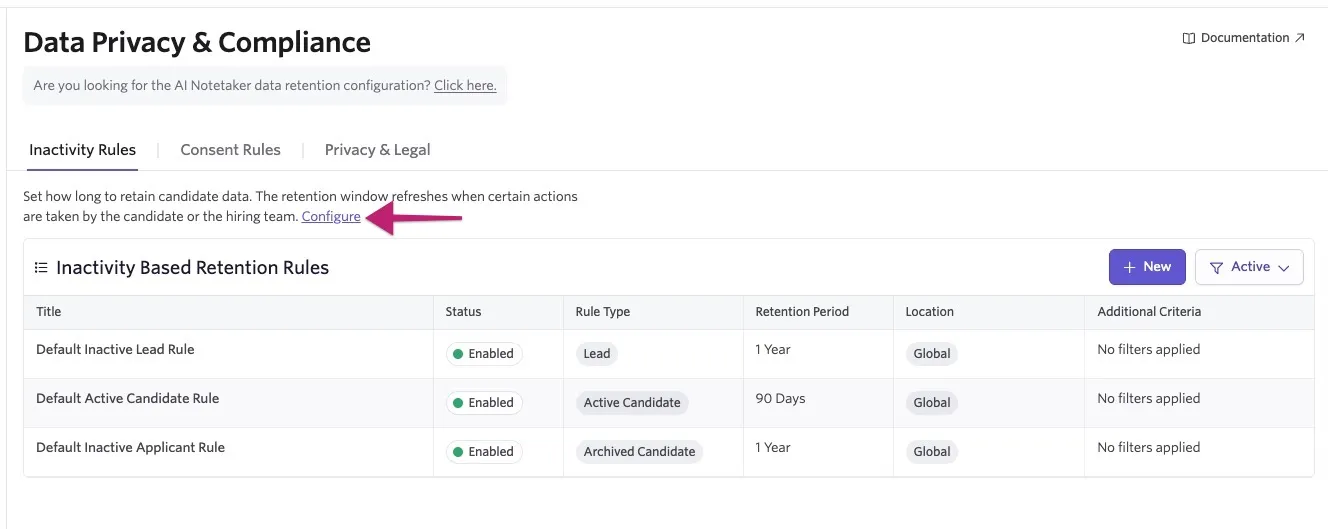Follow the 'Click here.' Notetaker link
The width and height of the screenshot is (1328, 529).
pos(465,85)
